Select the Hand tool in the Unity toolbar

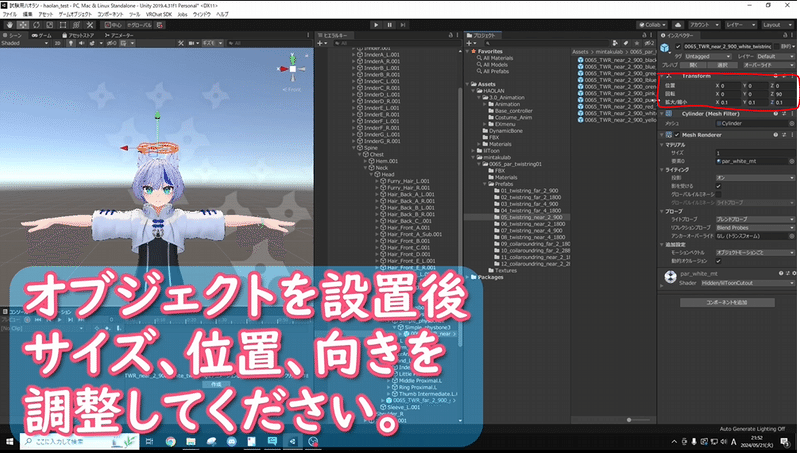10,24
